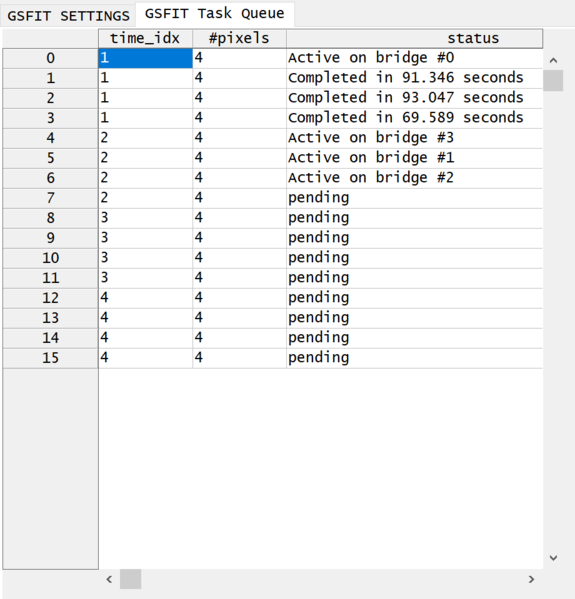Click the pending status in row 8
575x599 pixels.
tap(415, 218)
